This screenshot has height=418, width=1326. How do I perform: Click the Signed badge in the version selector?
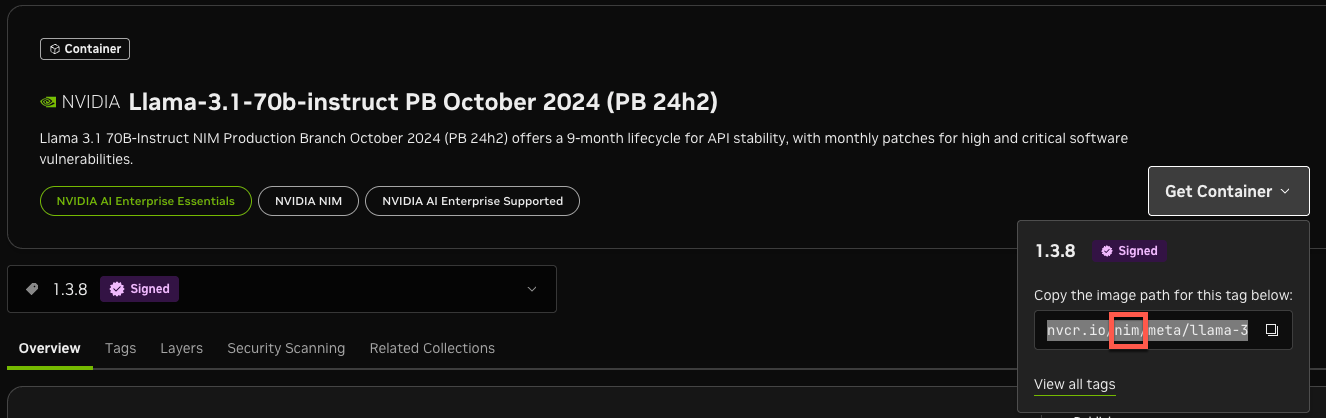pyautogui.click(x=139, y=289)
